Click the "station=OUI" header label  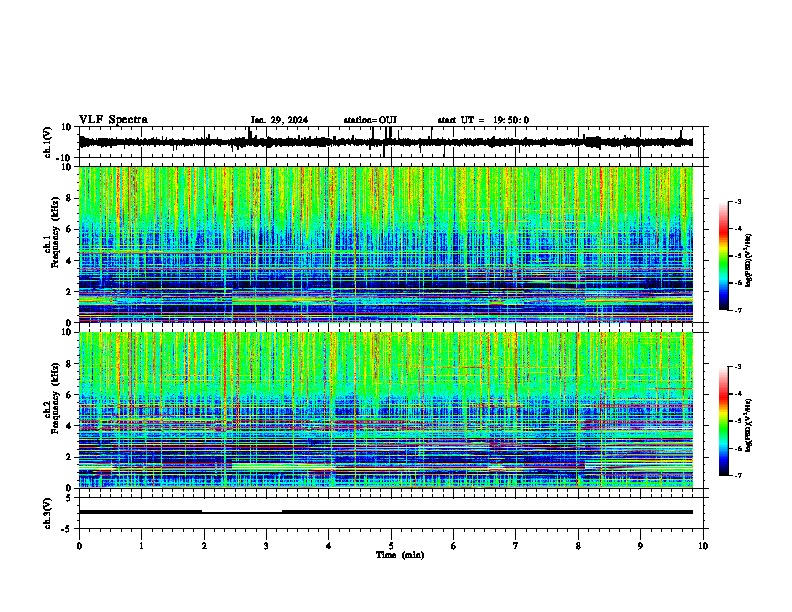[x=370, y=120]
